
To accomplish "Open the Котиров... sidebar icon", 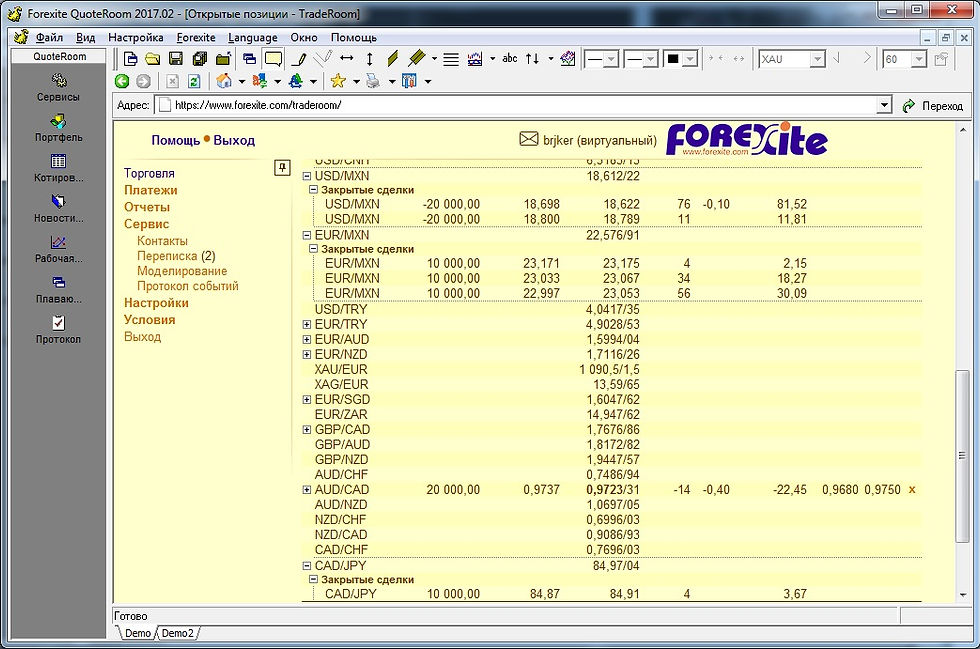I will pos(58,168).
